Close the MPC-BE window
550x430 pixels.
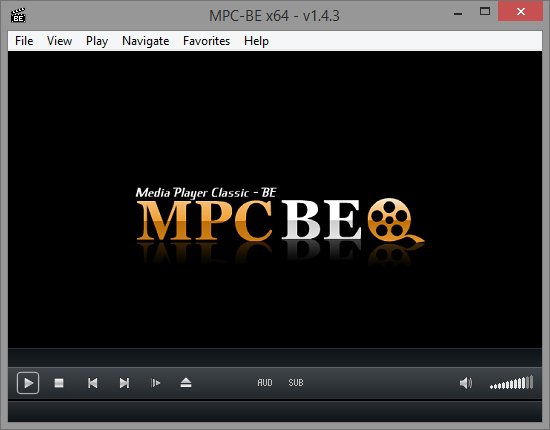tap(521, 12)
